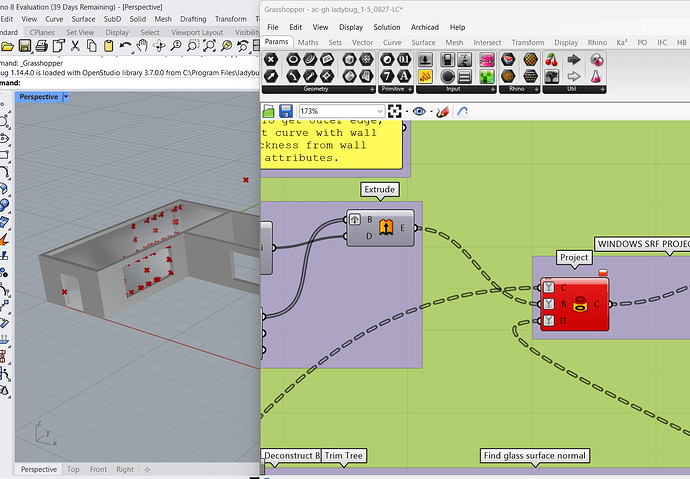Select Viewport Layout toolbar tab
This screenshot has width=690, height=479.
point(197,32)
